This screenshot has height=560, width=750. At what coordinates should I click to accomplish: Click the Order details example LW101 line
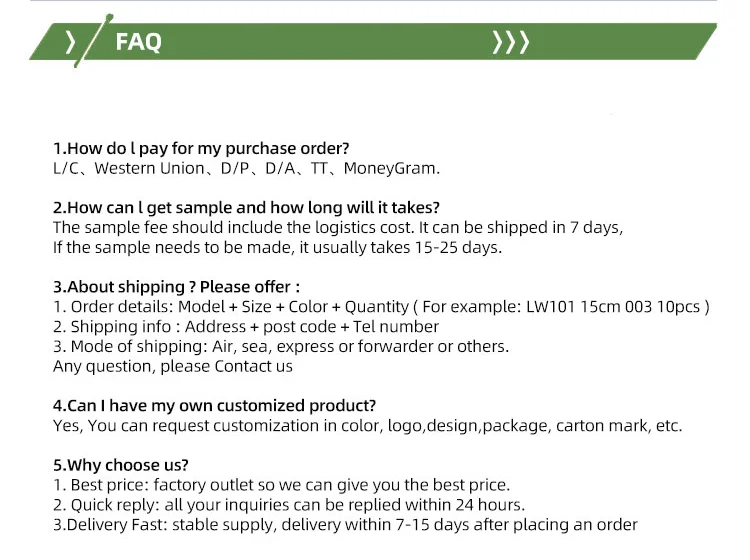tap(381, 307)
